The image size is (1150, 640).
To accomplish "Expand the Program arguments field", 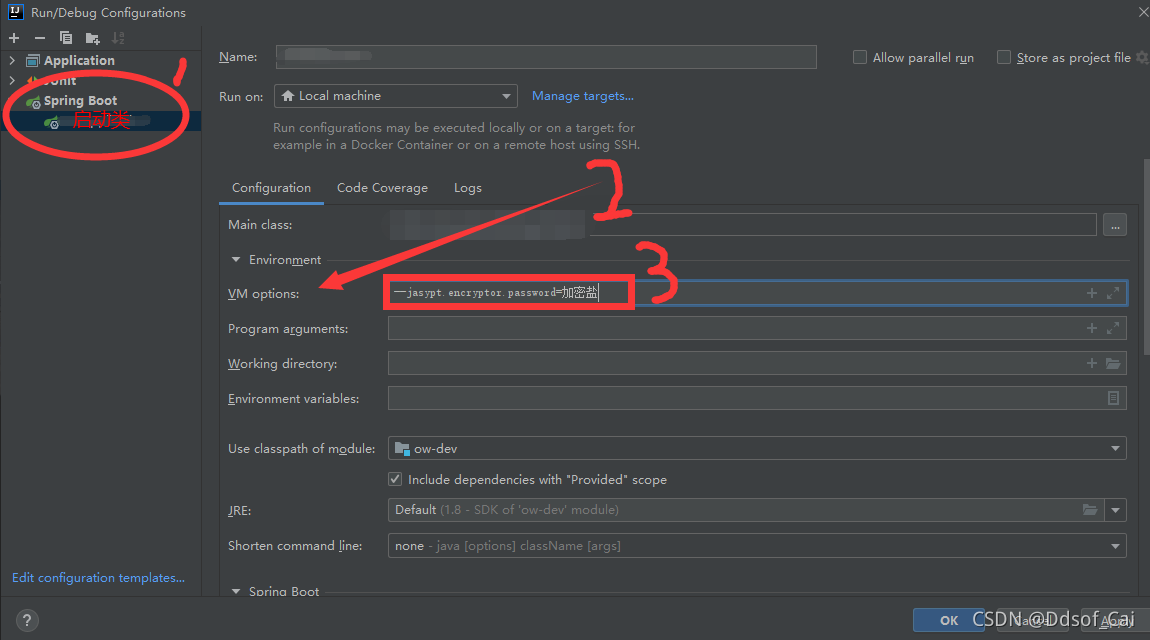I will point(1113,328).
